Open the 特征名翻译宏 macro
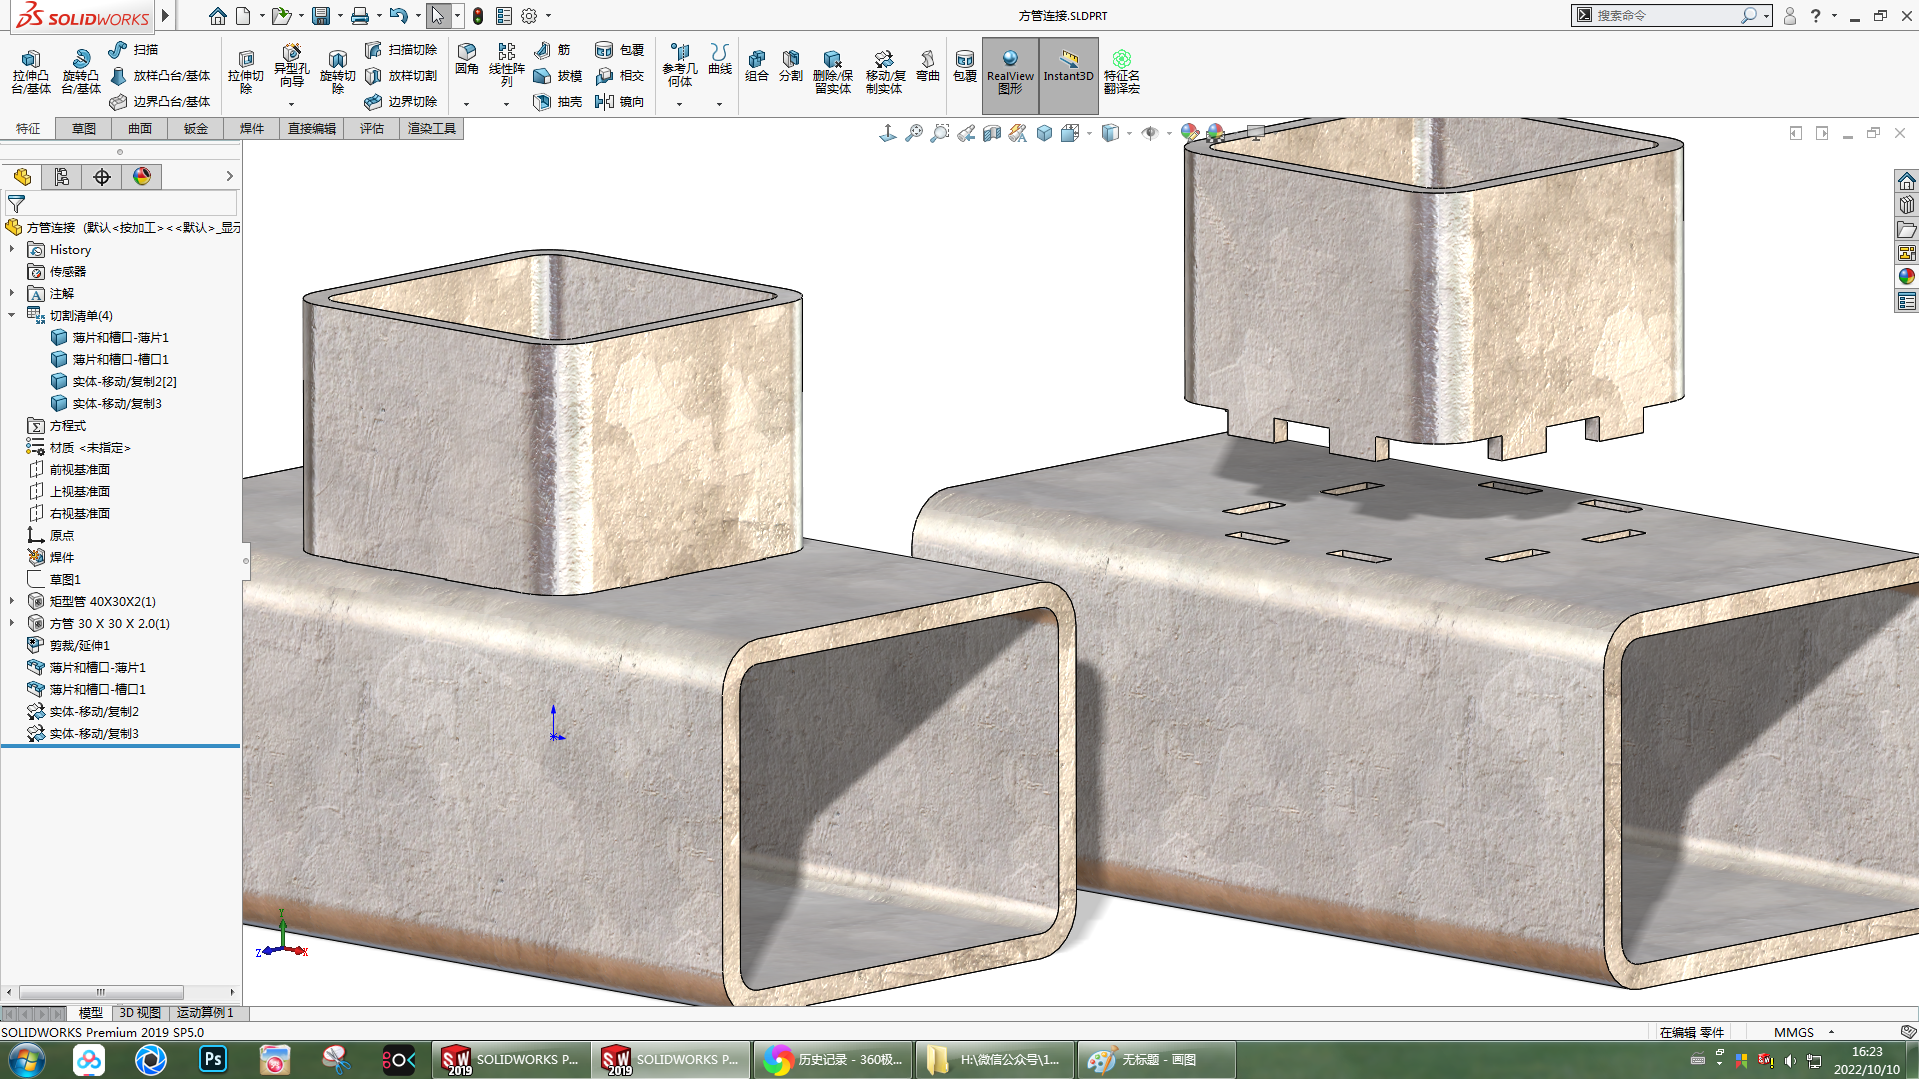This screenshot has height=1079, width=1919. coord(1121,72)
